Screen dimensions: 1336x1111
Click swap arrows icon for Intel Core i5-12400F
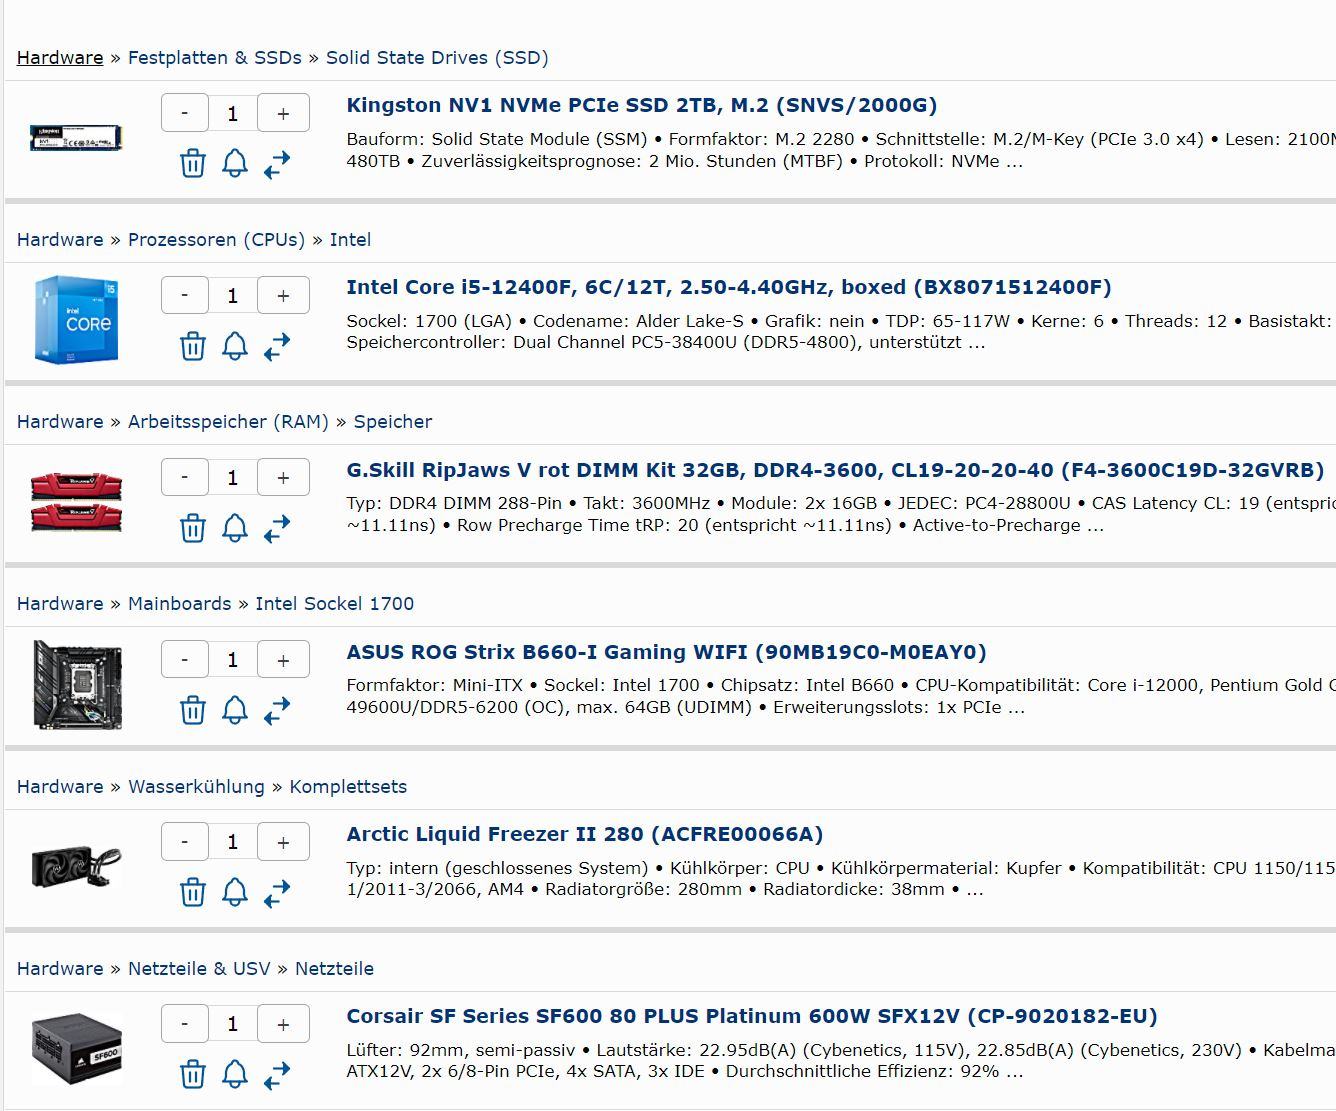[277, 347]
